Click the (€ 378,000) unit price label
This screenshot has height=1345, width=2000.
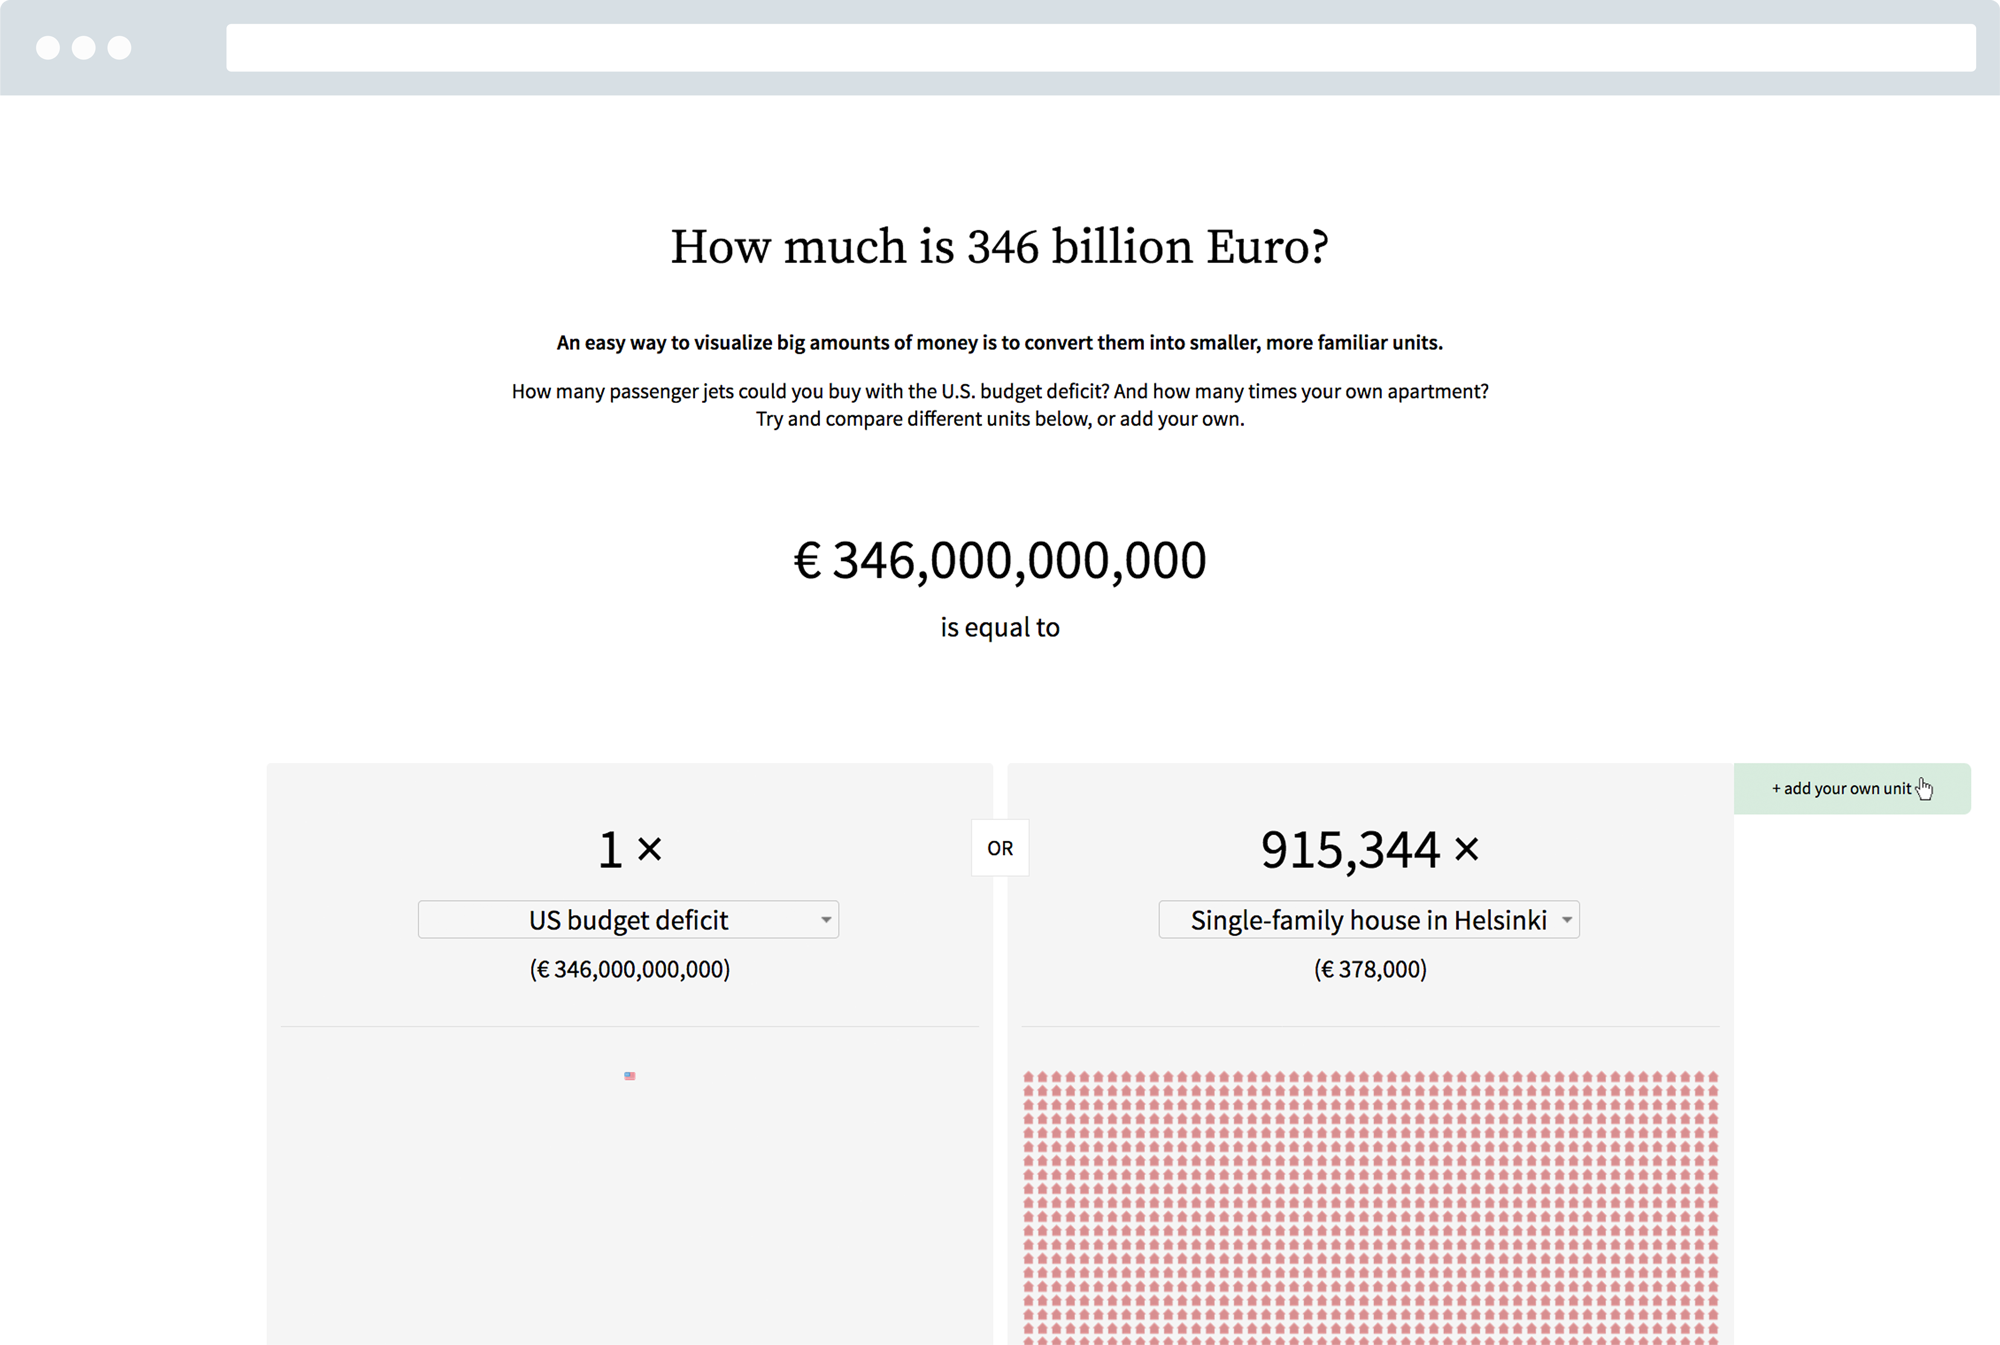1370,969
